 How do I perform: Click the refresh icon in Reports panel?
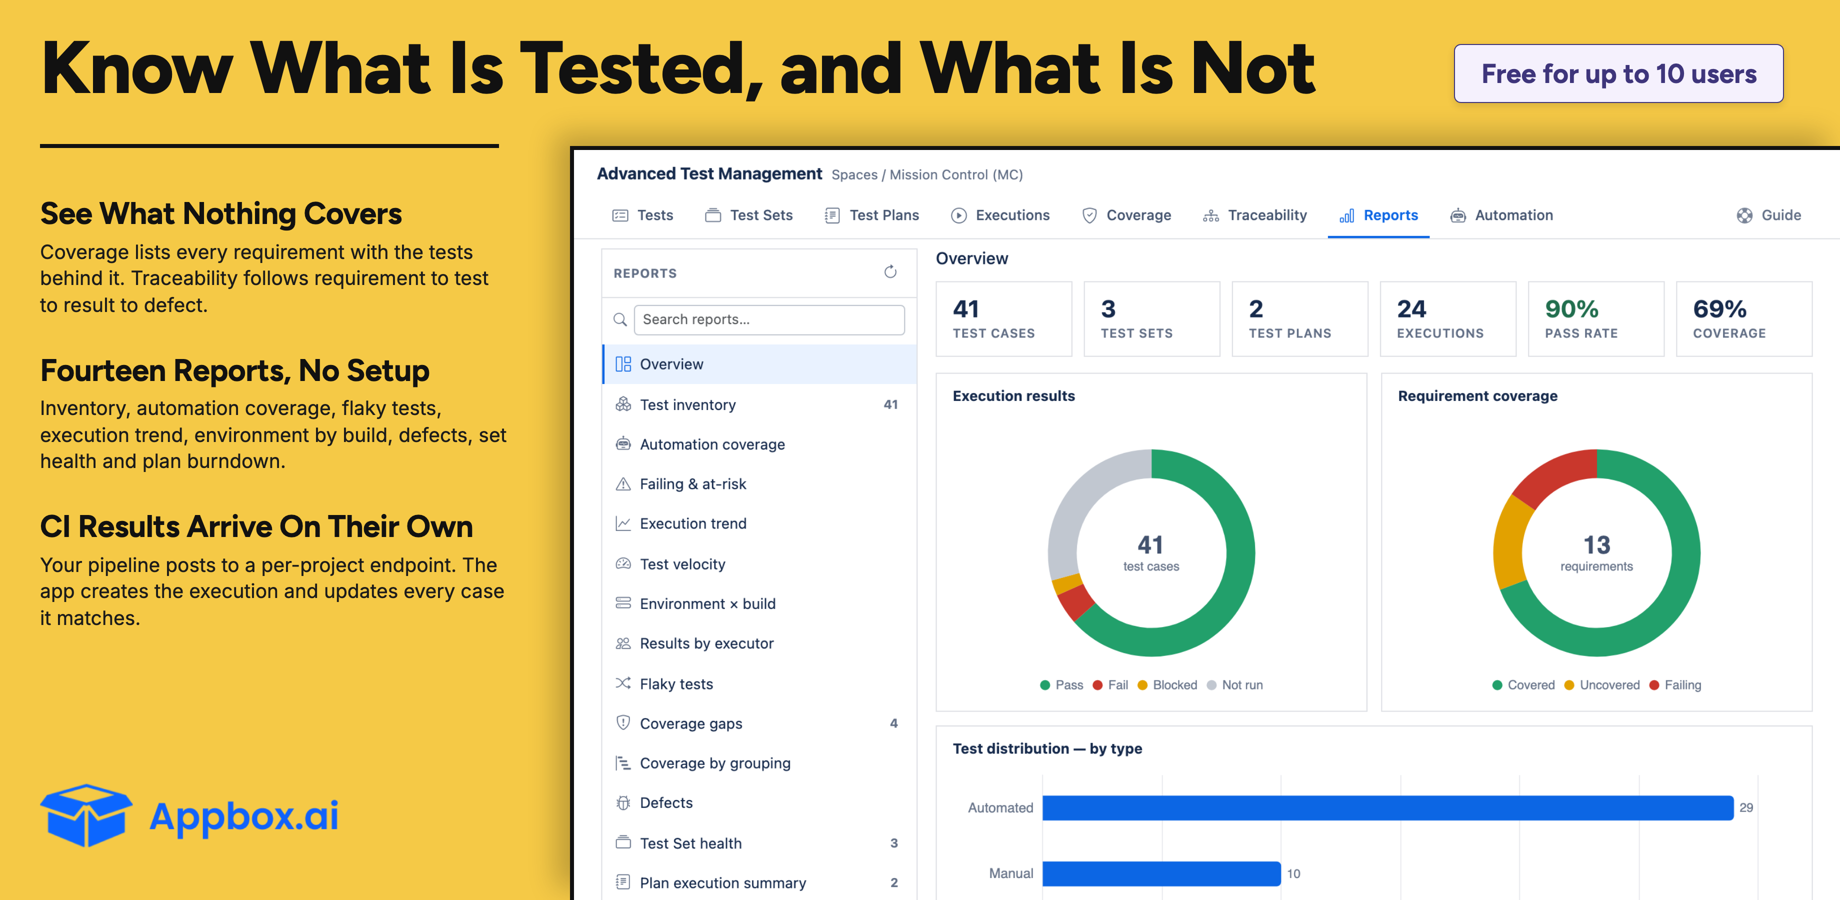890,272
